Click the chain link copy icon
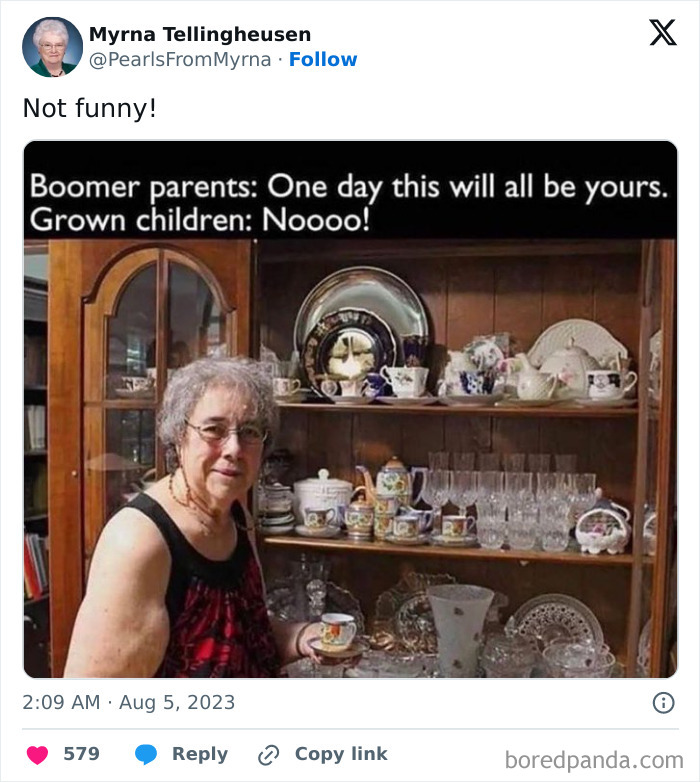 pyautogui.click(x=268, y=755)
